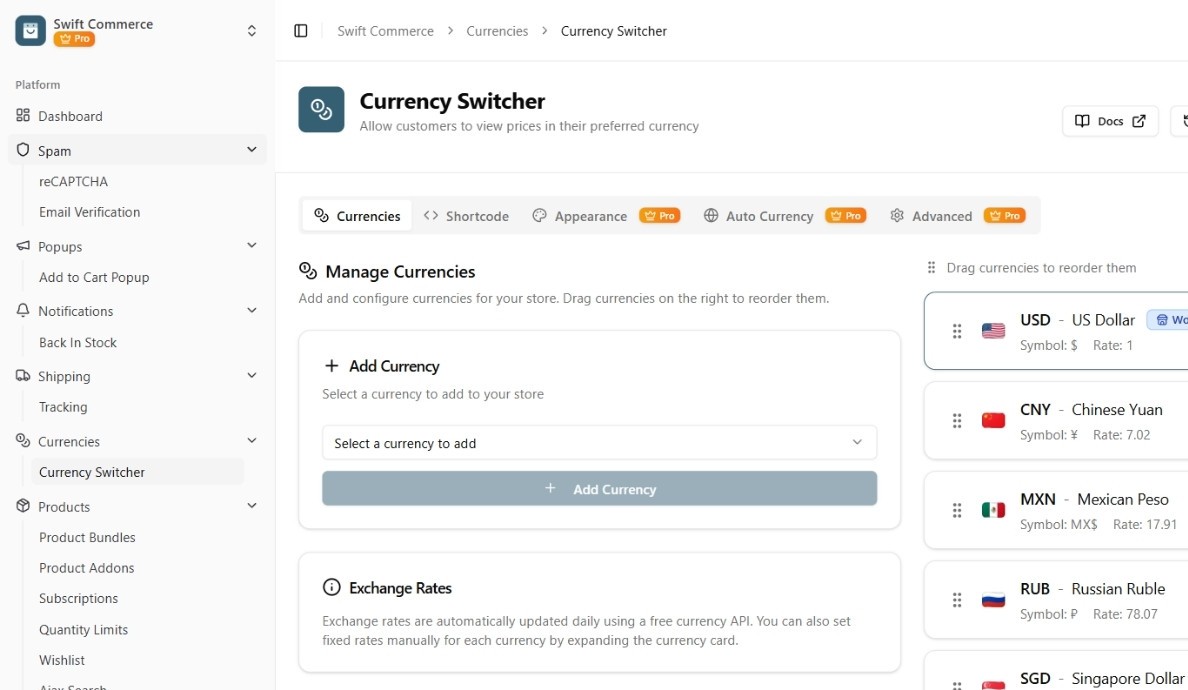Click the Currency Switcher header icon
The width and height of the screenshot is (1188, 690).
321,109
